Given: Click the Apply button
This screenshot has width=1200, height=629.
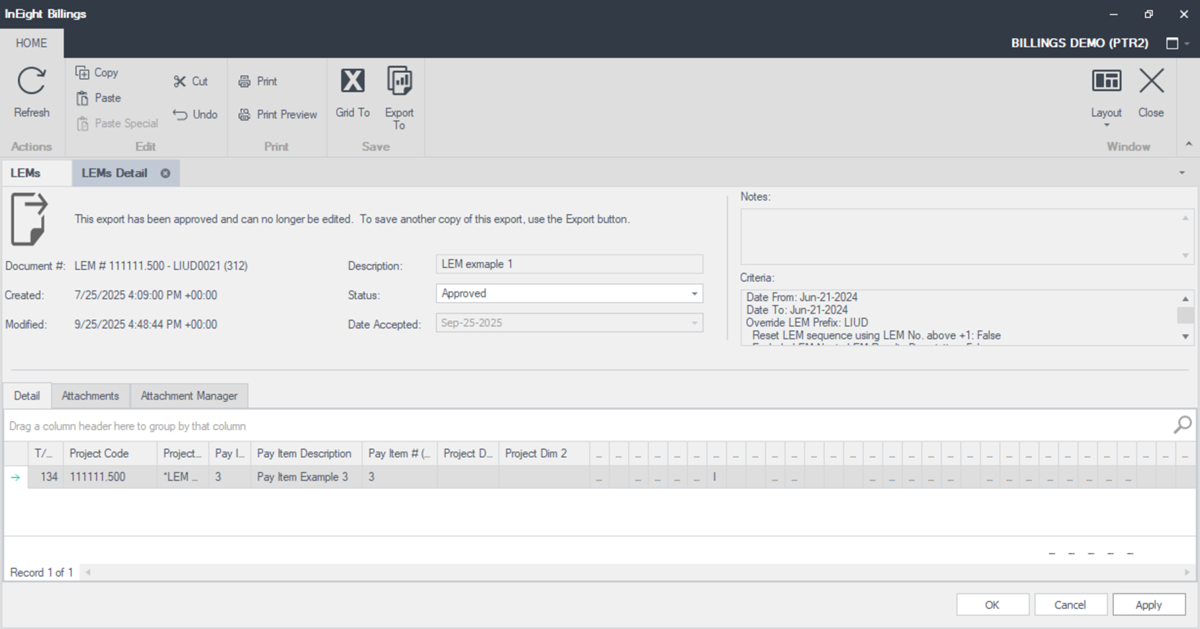Looking at the screenshot, I should coord(1149,604).
